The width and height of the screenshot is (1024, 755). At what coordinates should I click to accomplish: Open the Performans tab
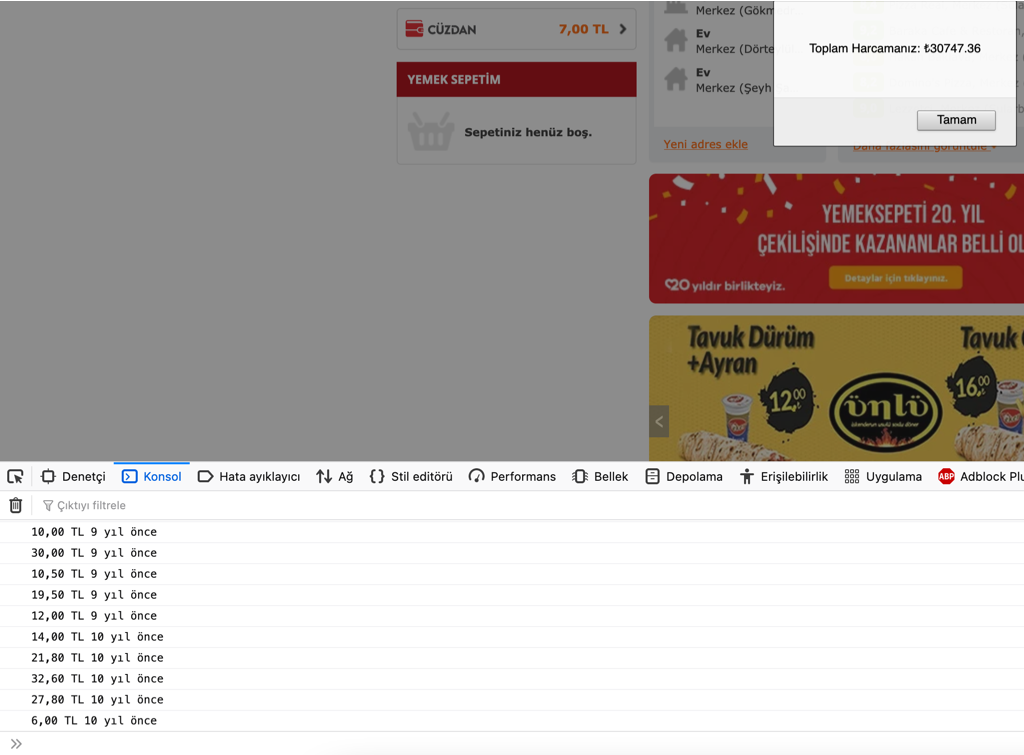coord(513,477)
